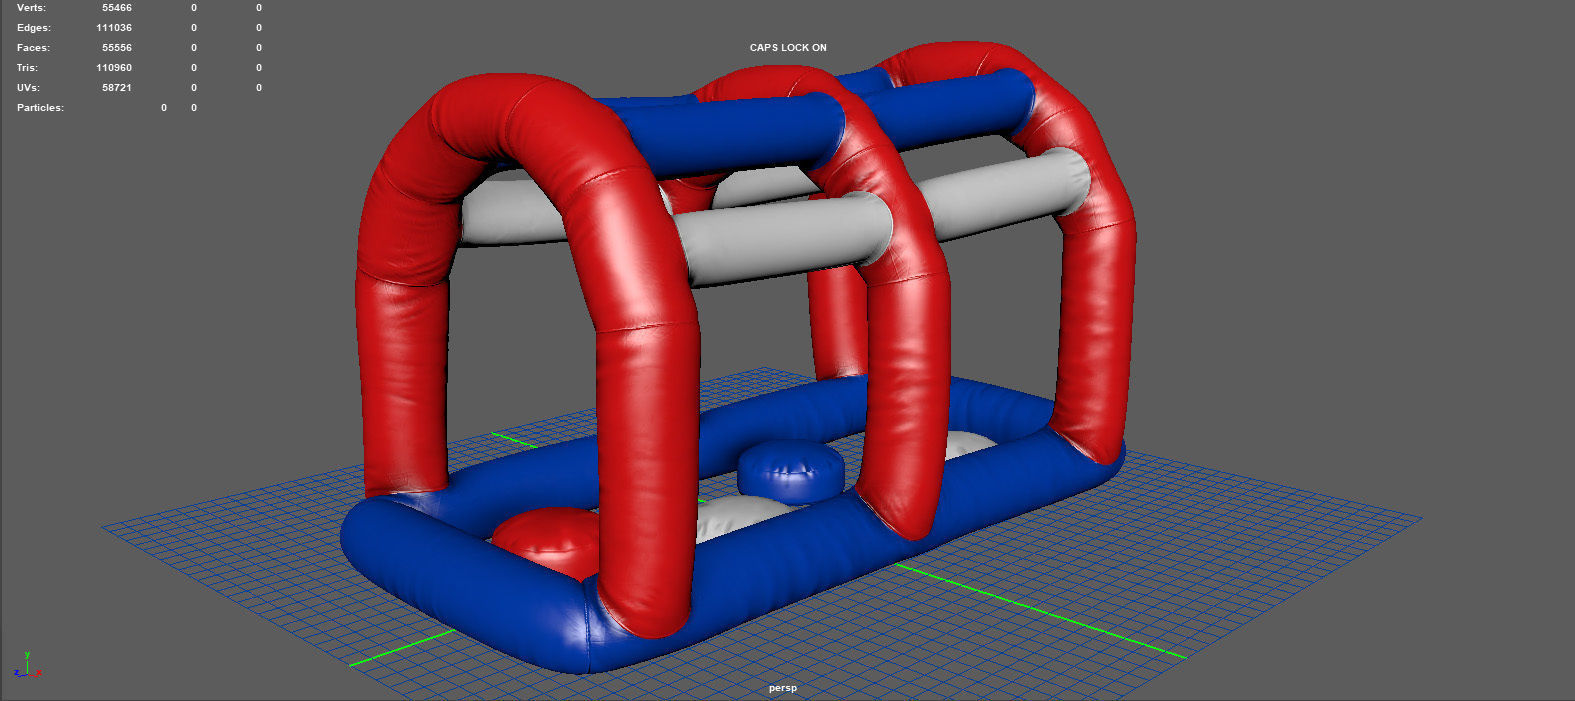Click the "CAPS LOCK ON" viewport message
This screenshot has height=701, width=1575.
(788, 47)
